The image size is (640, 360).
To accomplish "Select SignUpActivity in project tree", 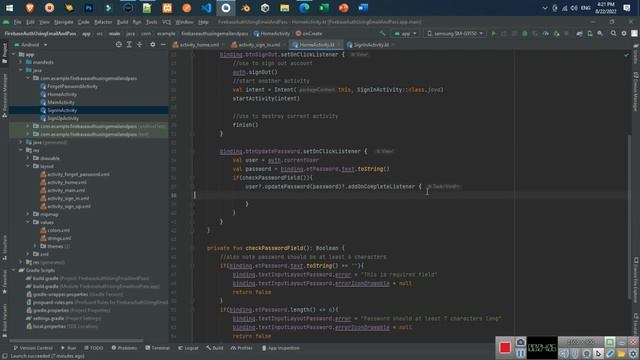I will (x=63, y=118).
